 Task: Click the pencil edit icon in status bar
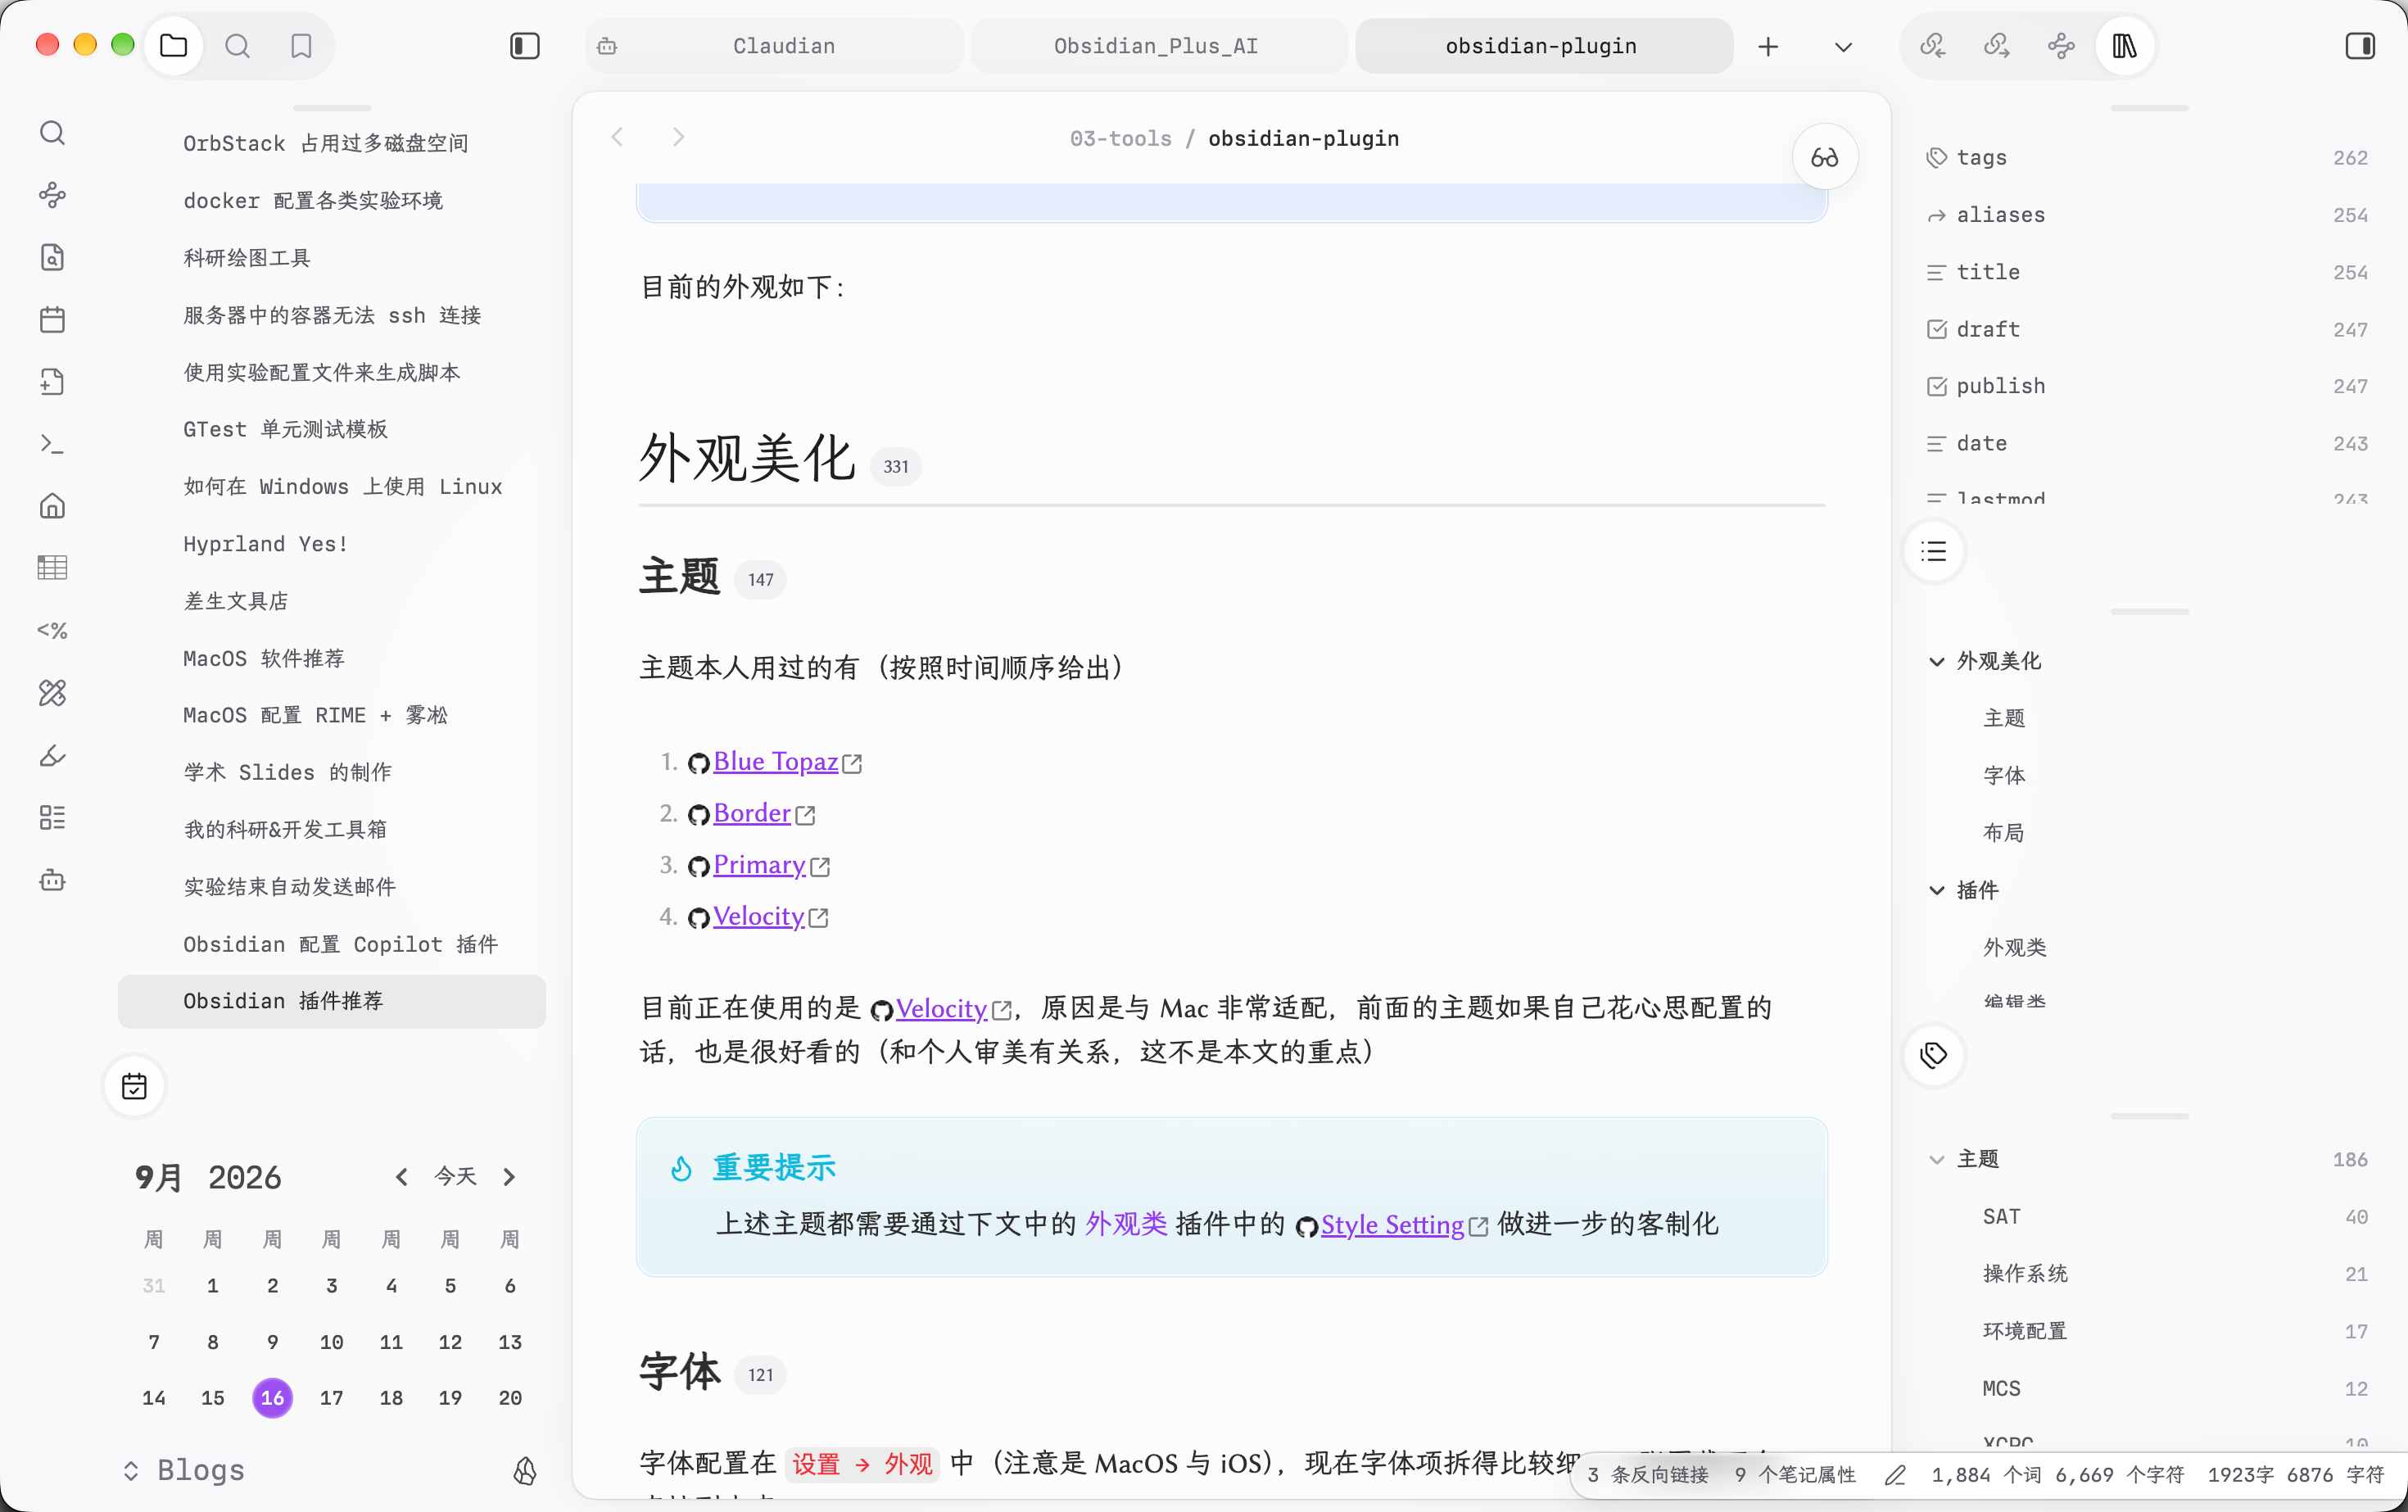point(1895,1475)
